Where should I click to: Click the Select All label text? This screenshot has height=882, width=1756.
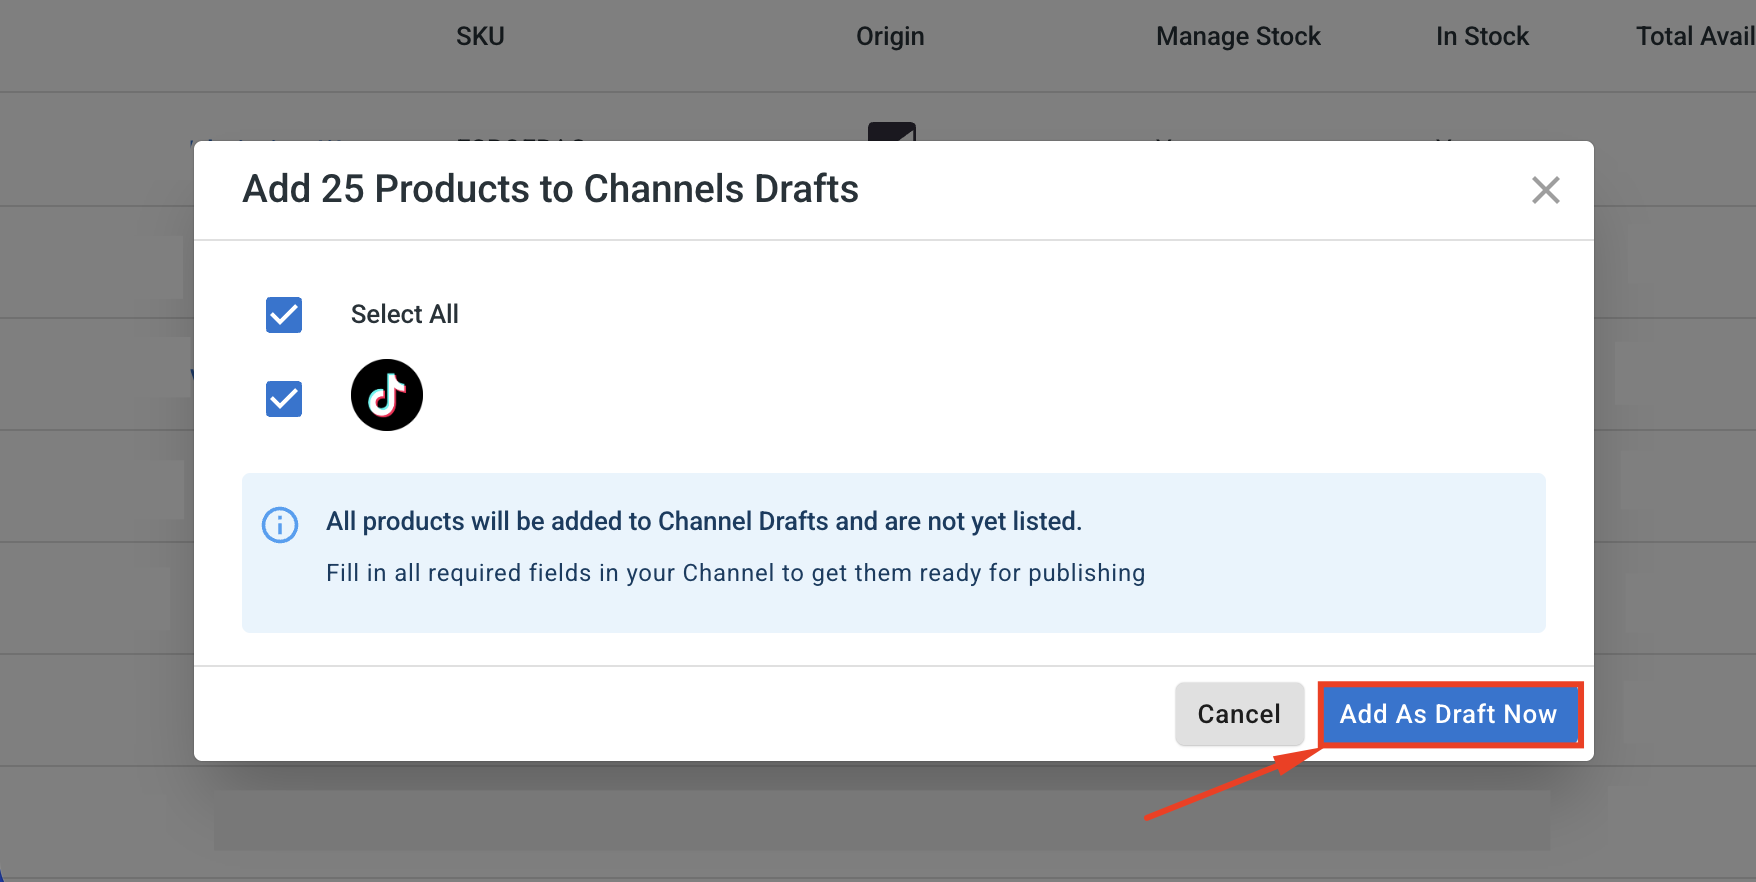(405, 314)
